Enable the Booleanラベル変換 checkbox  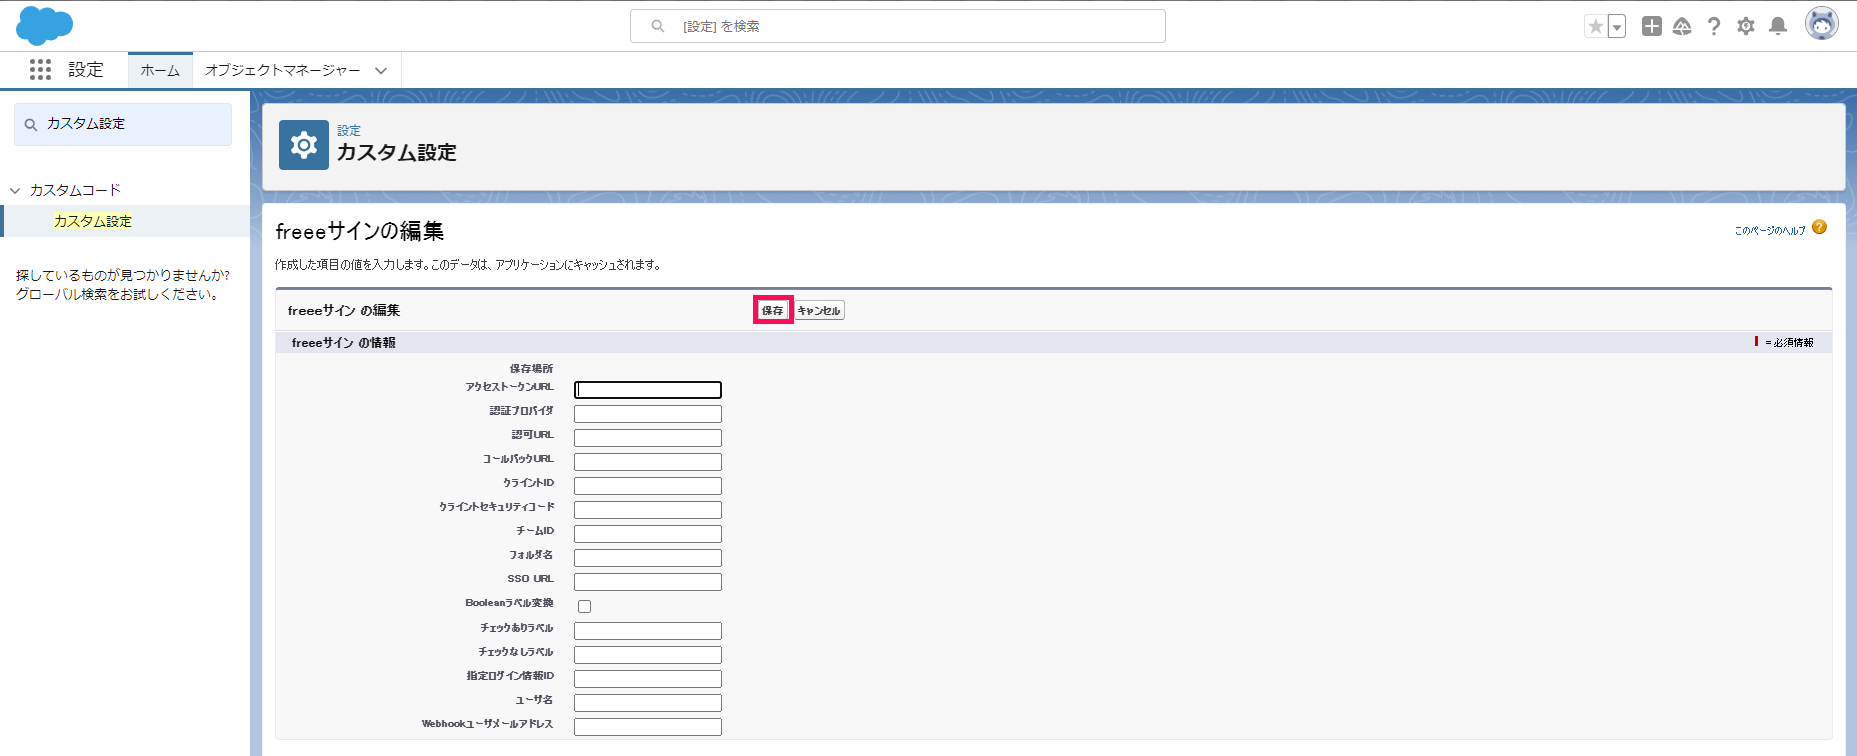(585, 606)
